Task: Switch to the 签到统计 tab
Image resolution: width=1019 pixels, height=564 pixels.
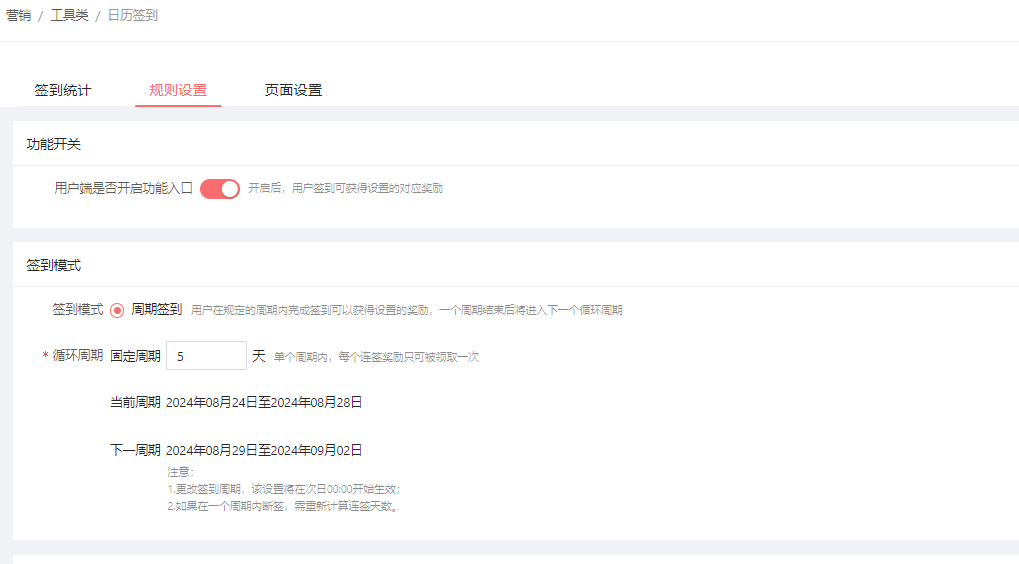Action: (x=63, y=90)
